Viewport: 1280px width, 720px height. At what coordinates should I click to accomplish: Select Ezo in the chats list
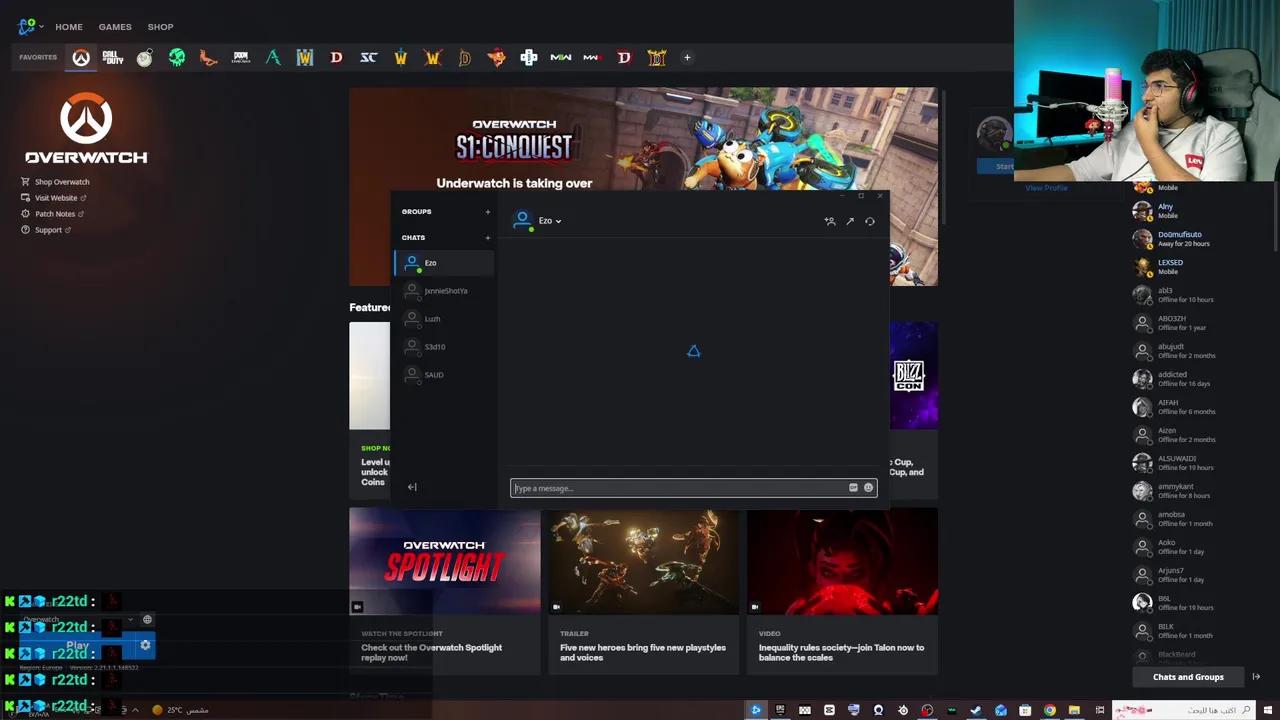coord(444,263)
